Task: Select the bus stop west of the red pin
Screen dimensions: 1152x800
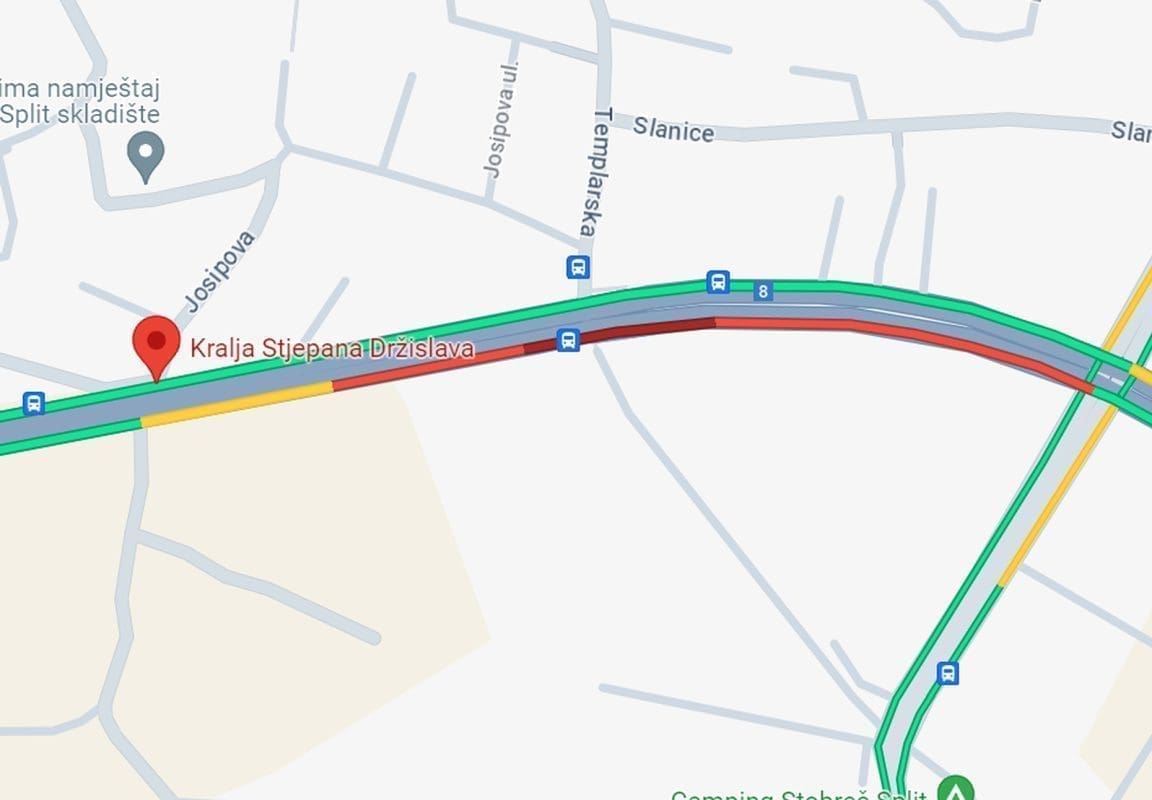Action: tap(34, 403)
